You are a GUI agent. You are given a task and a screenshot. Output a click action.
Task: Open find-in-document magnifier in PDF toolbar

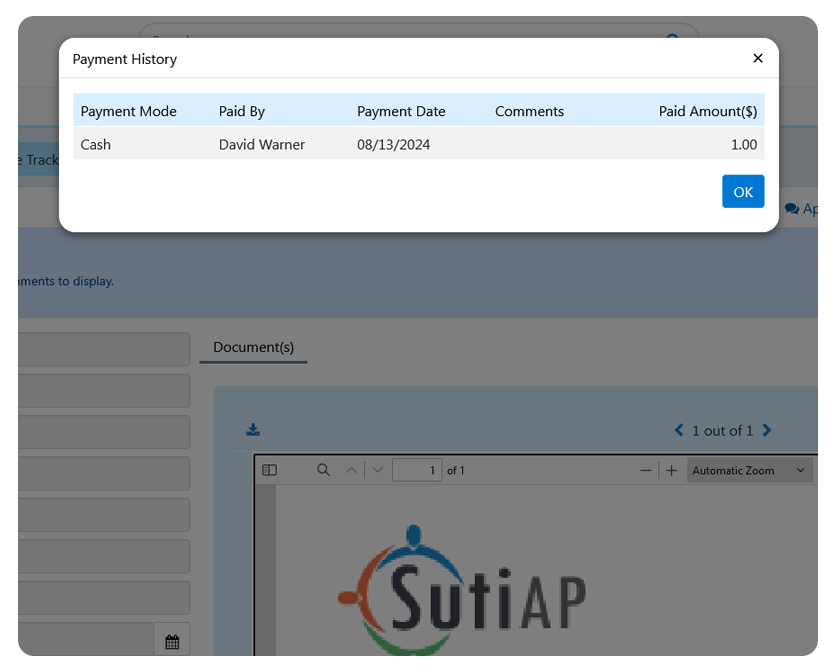pyautogui.click(x=323, y=470)
